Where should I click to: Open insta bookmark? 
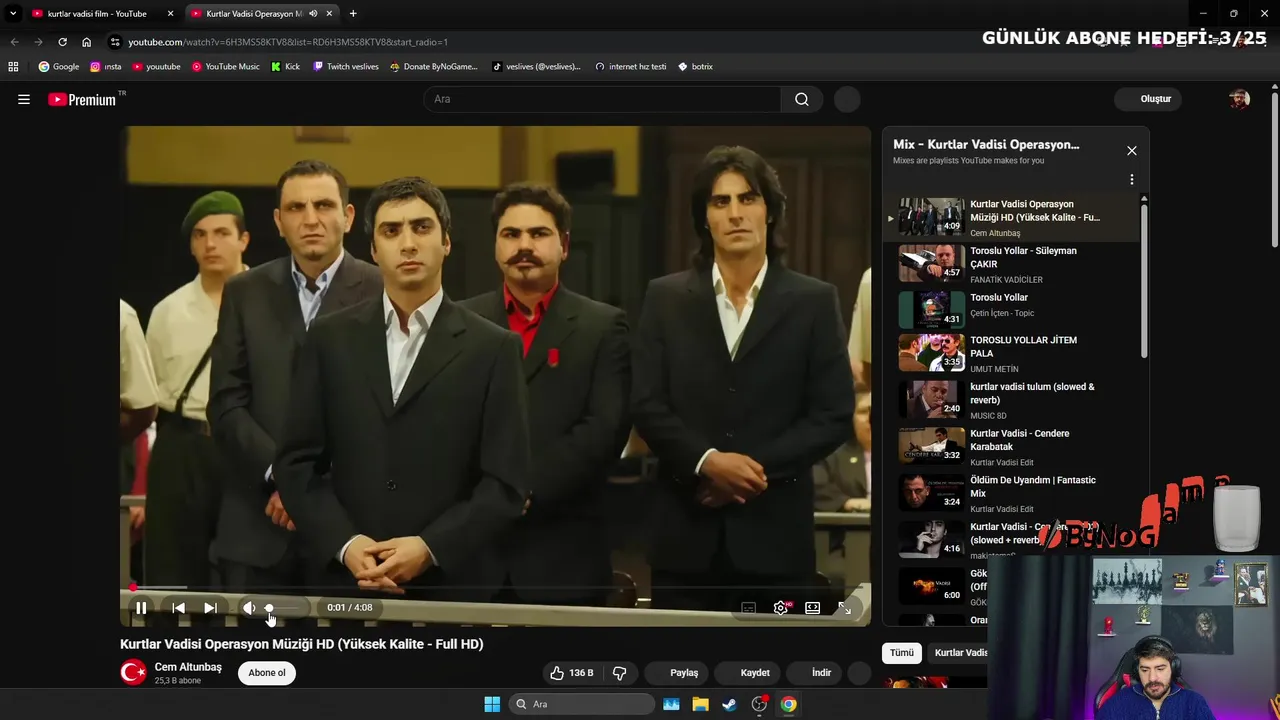[106, 67]
